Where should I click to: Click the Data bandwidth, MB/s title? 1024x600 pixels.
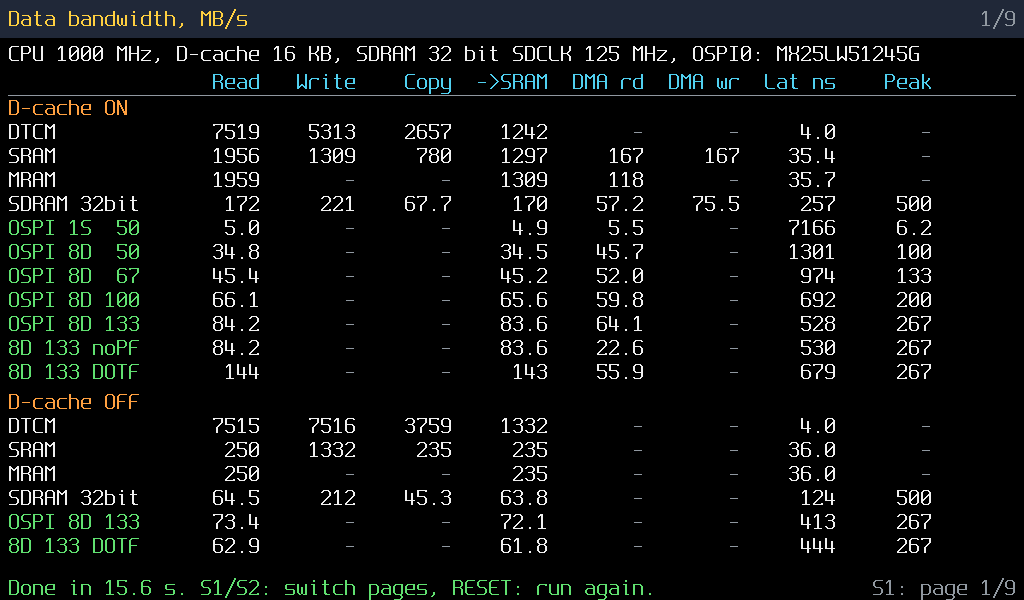[128, 19]
